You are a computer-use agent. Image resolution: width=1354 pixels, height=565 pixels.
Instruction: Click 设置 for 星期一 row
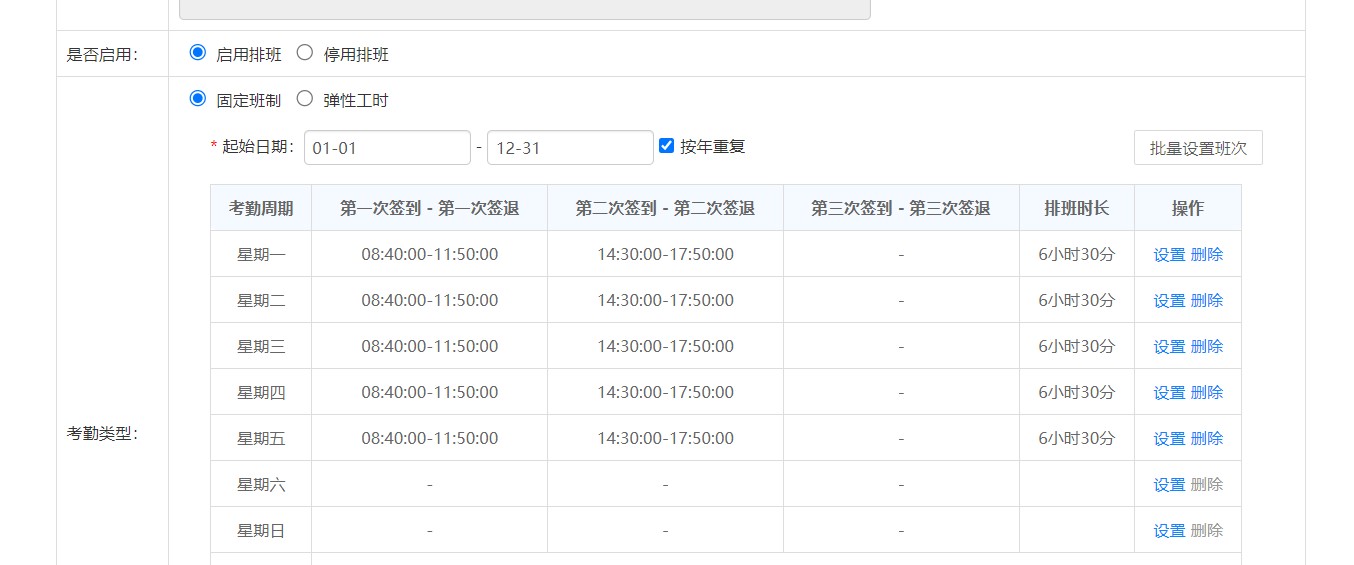tap(1169, 255)
